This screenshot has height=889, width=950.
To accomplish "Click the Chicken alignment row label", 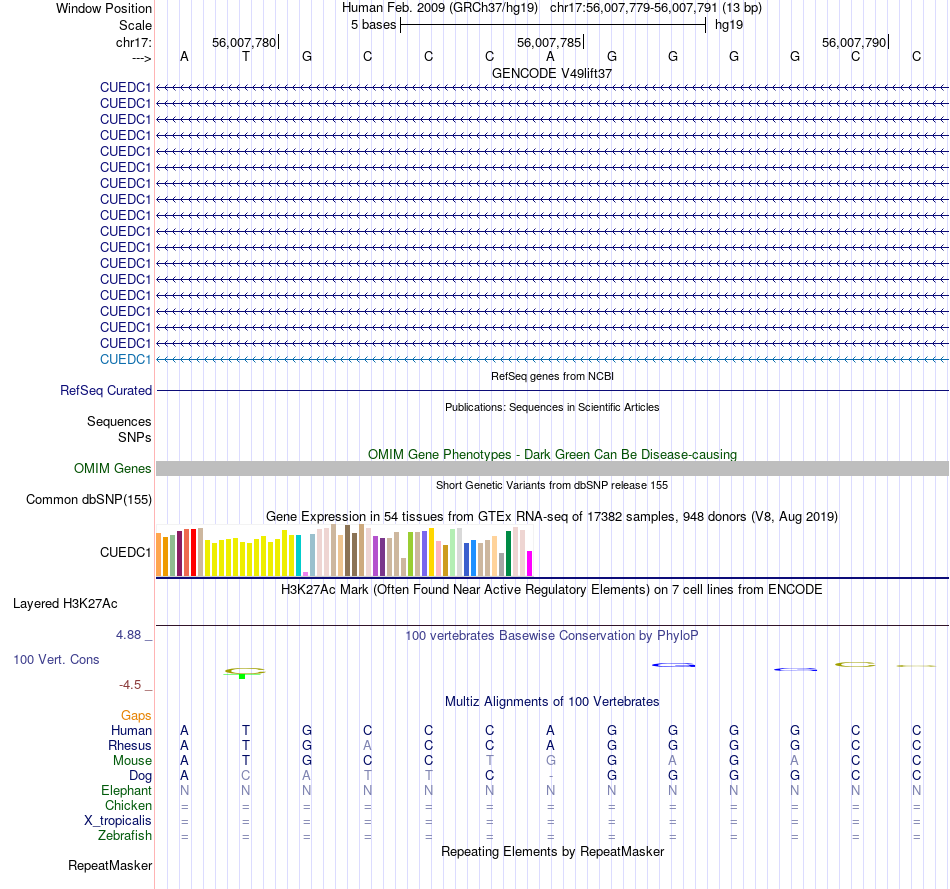I will click(x=128, y=805).
